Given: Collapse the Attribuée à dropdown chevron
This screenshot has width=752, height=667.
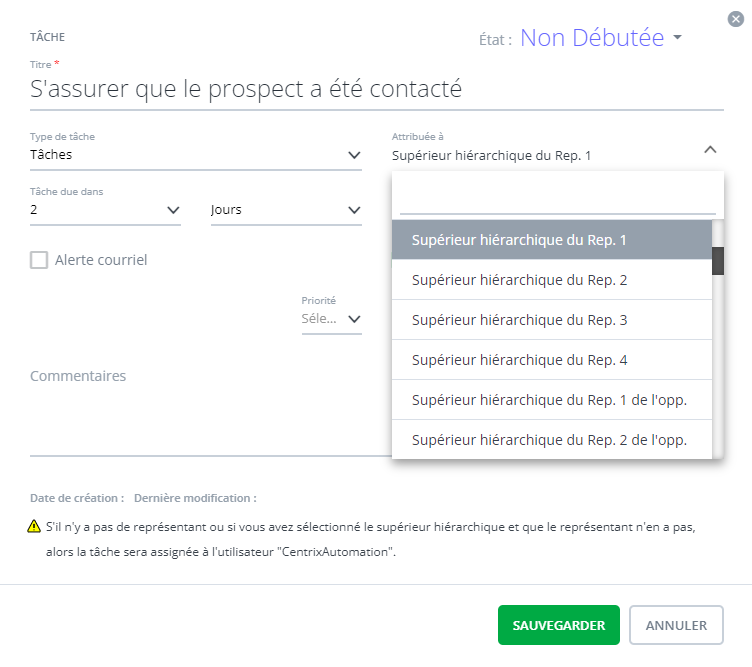Looking at the screenshot, I should pyautogui.click(x=710, y=149).
